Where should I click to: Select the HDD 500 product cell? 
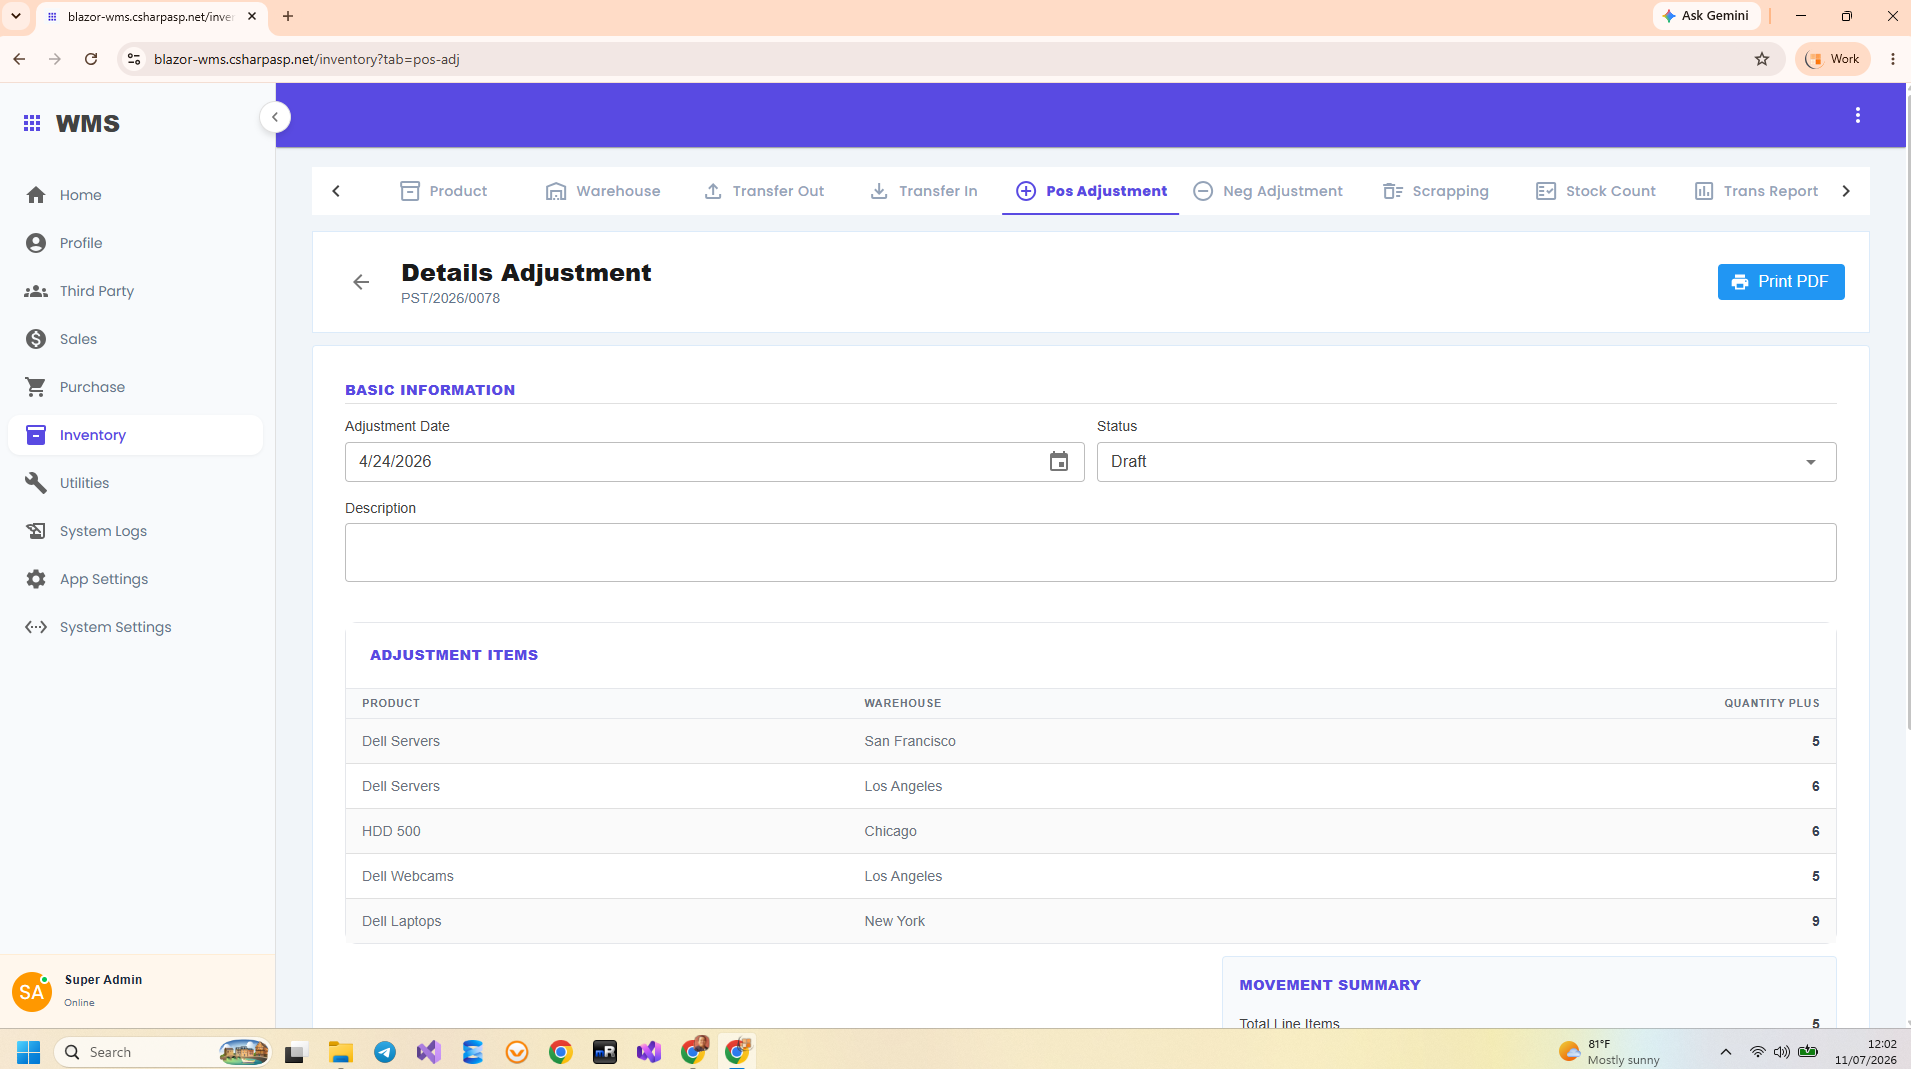(391, 831)
